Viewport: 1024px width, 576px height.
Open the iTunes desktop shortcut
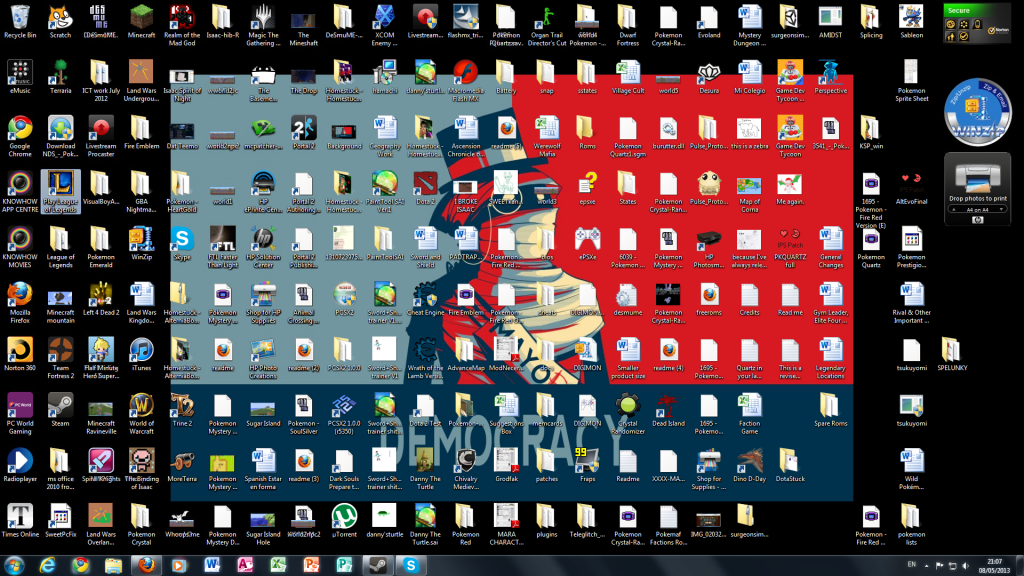pos(141,350)
